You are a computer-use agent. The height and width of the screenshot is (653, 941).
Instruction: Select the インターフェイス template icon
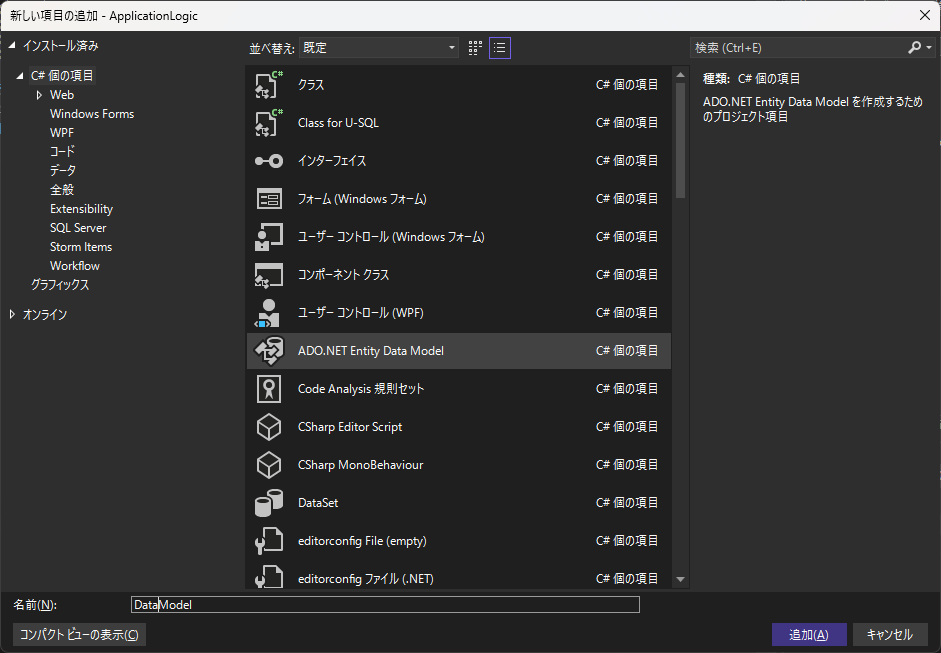tap(267, 160)
